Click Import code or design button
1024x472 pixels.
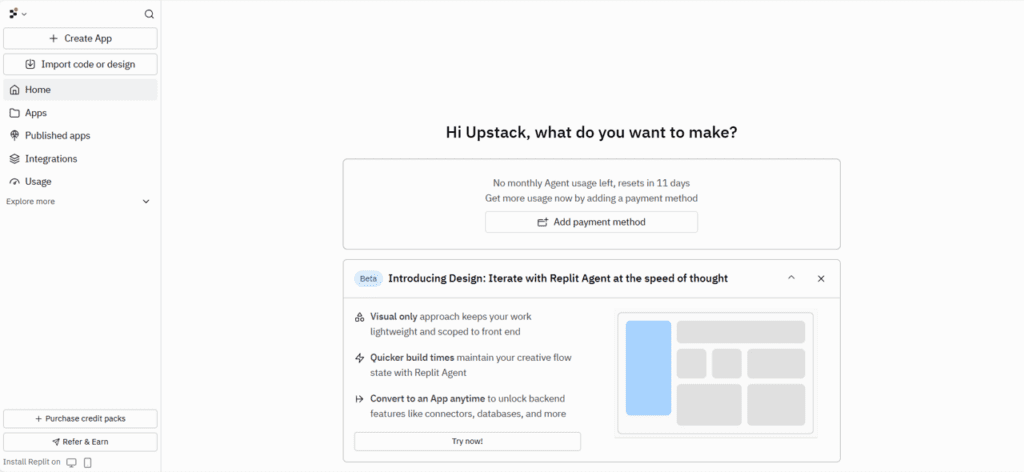click(80, 65)
